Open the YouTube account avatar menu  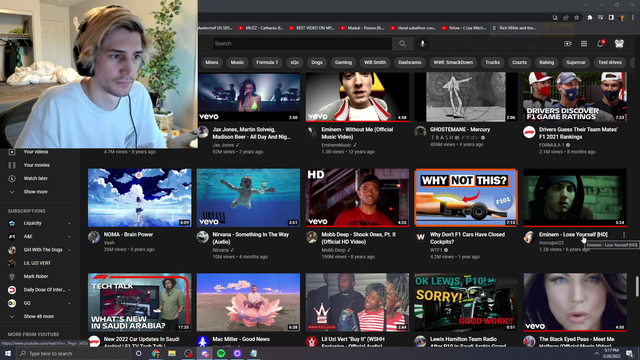(619, 44)
